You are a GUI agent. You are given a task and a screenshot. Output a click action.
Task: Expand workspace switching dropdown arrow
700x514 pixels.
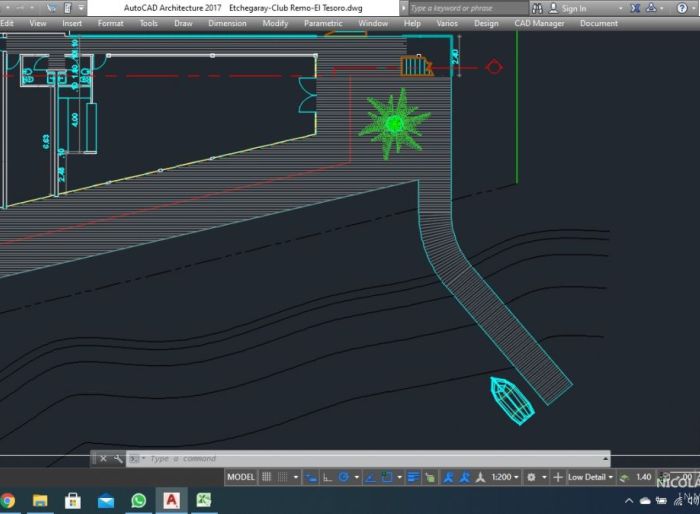(544, 477)
